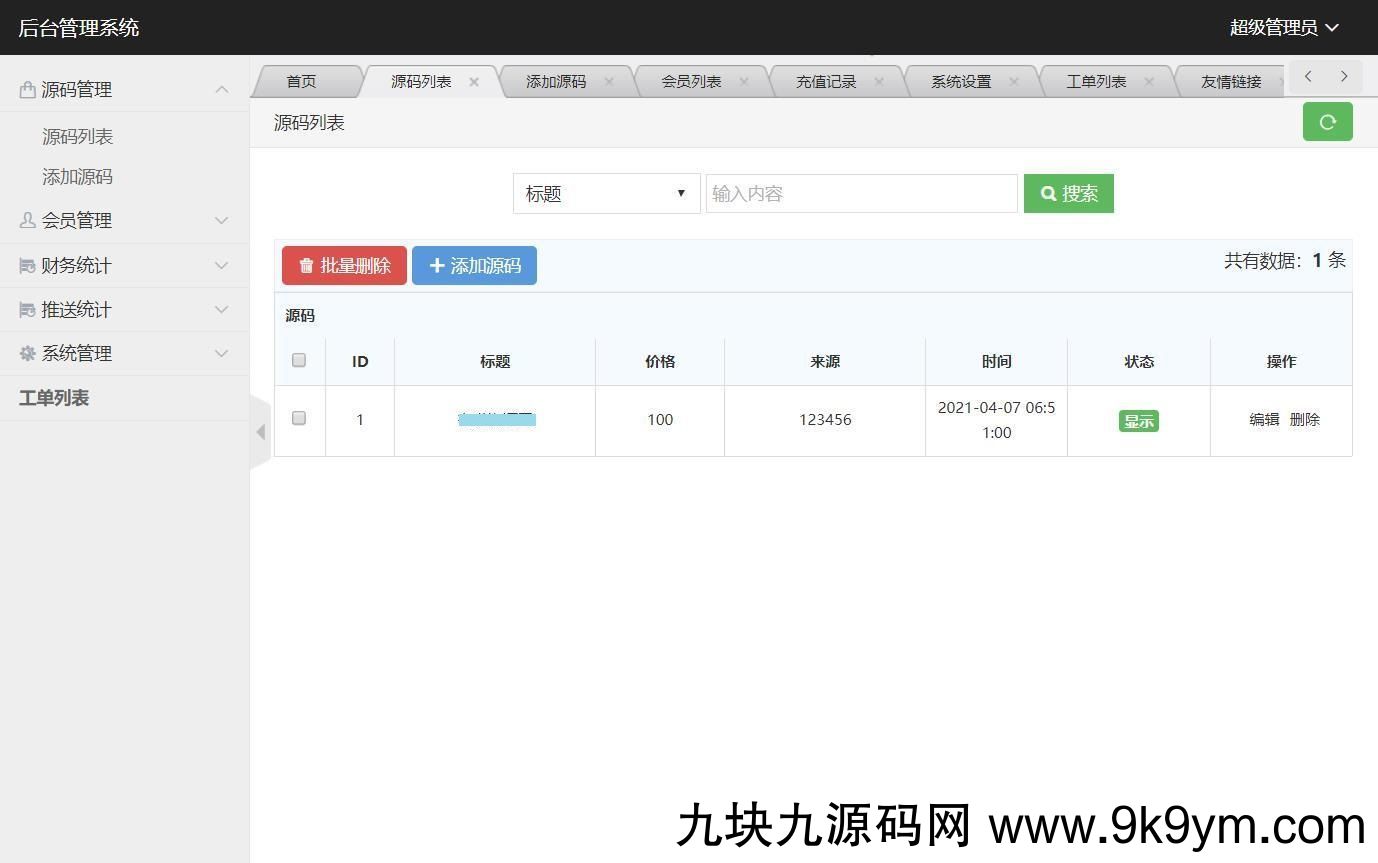Open the 超级管理员 account dropdown
The image size is (1378, 863).
pos(1283,28)
